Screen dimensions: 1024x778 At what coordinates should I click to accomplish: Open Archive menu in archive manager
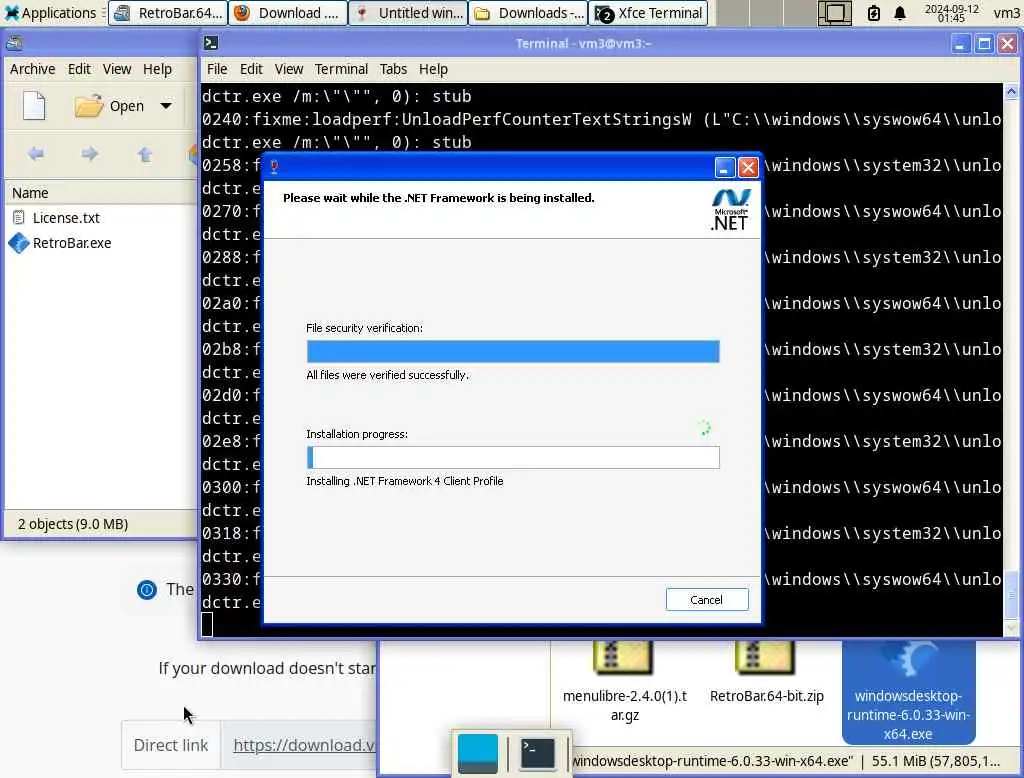[x=33, y=69]
